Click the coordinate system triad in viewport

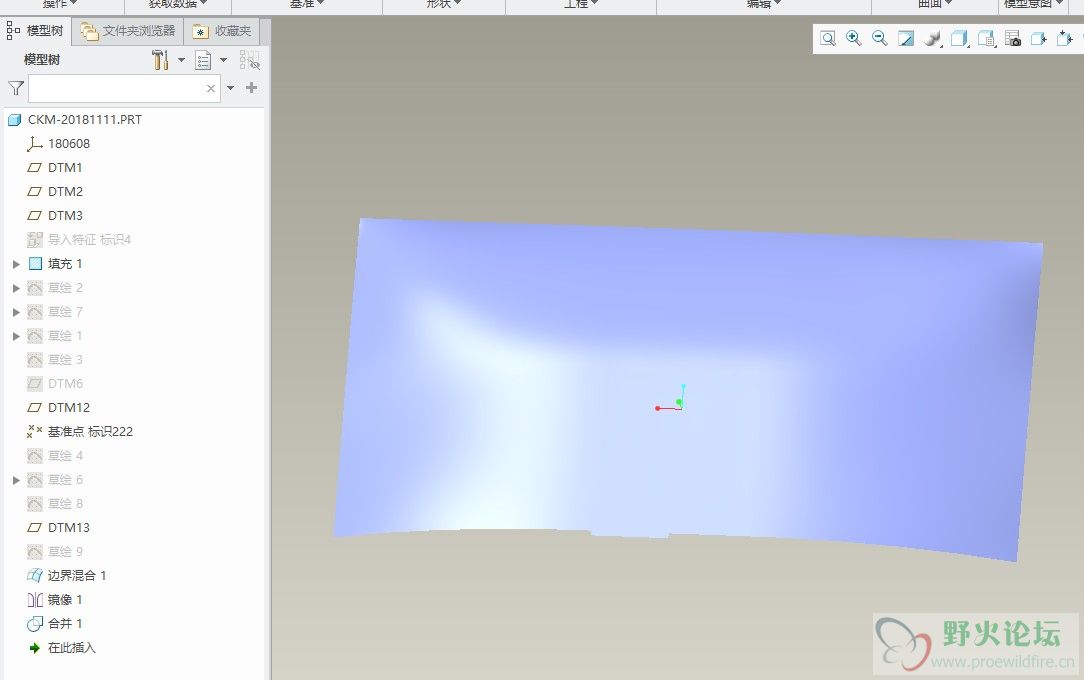pyautogui.click(x=671, y=399)
